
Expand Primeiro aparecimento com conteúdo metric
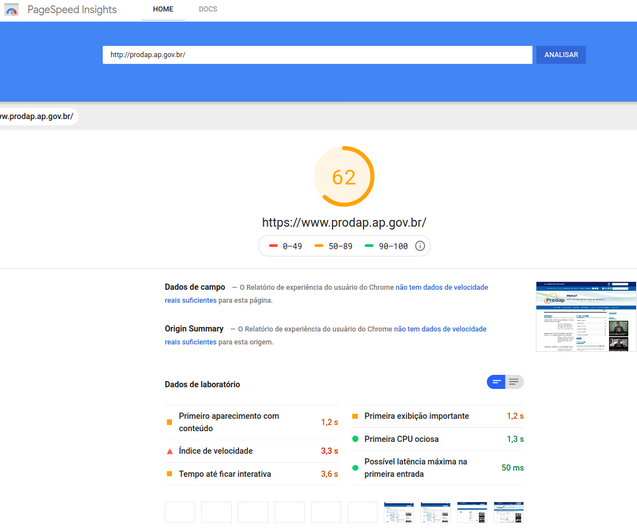pos(229,422)
